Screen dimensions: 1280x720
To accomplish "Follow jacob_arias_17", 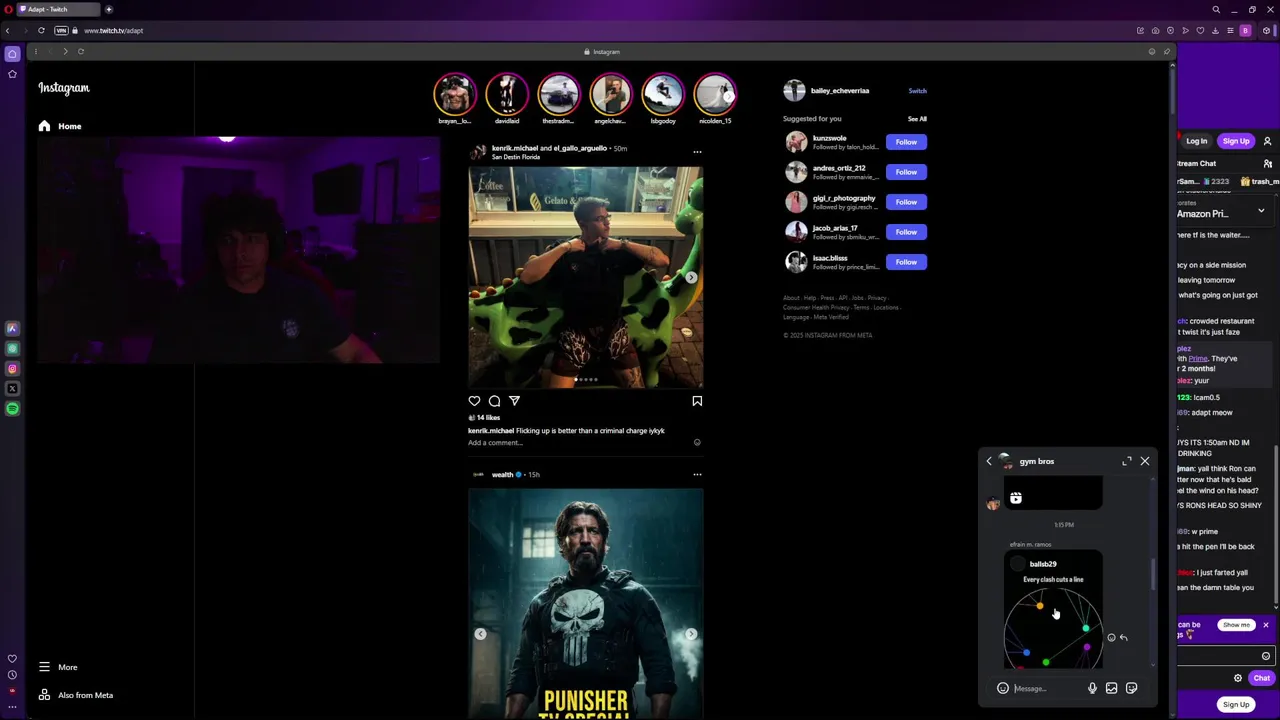I will click(906, 232).
